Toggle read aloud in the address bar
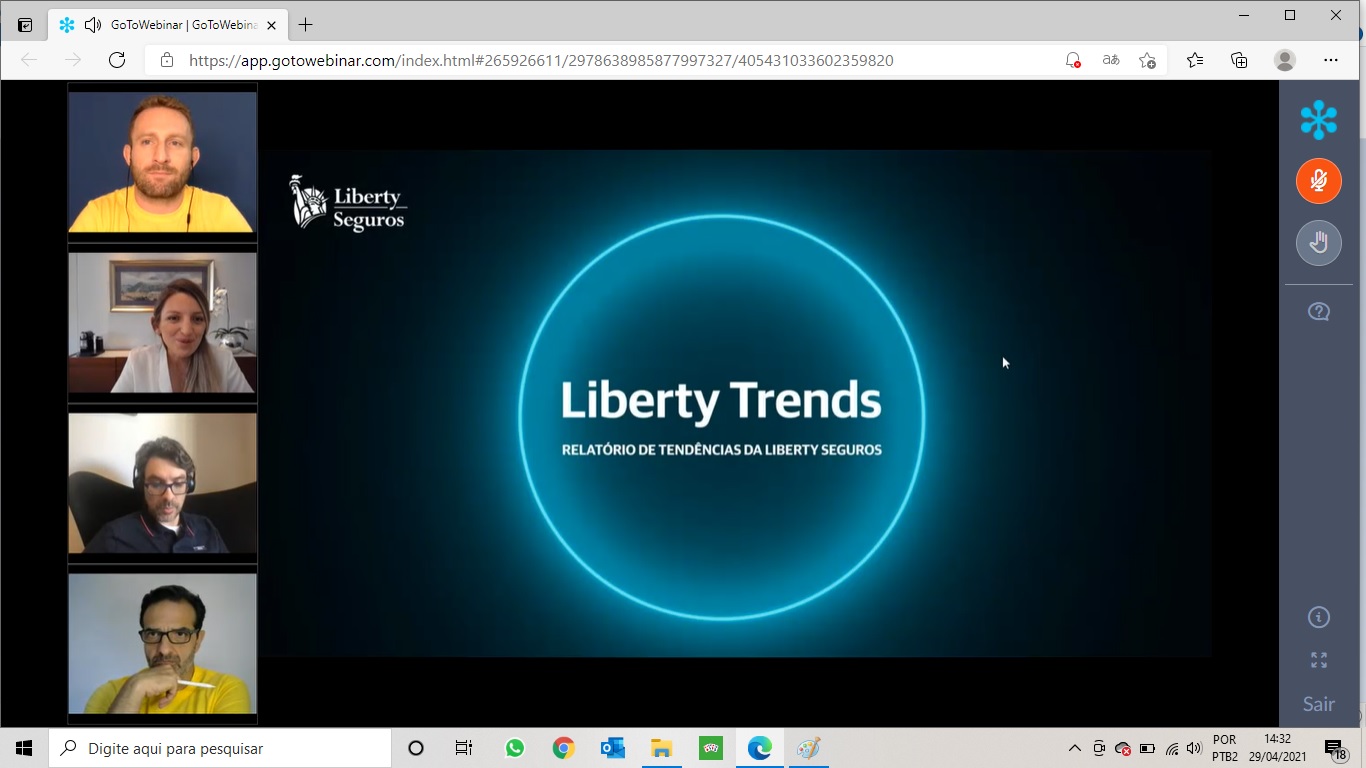 [1110, 60]
